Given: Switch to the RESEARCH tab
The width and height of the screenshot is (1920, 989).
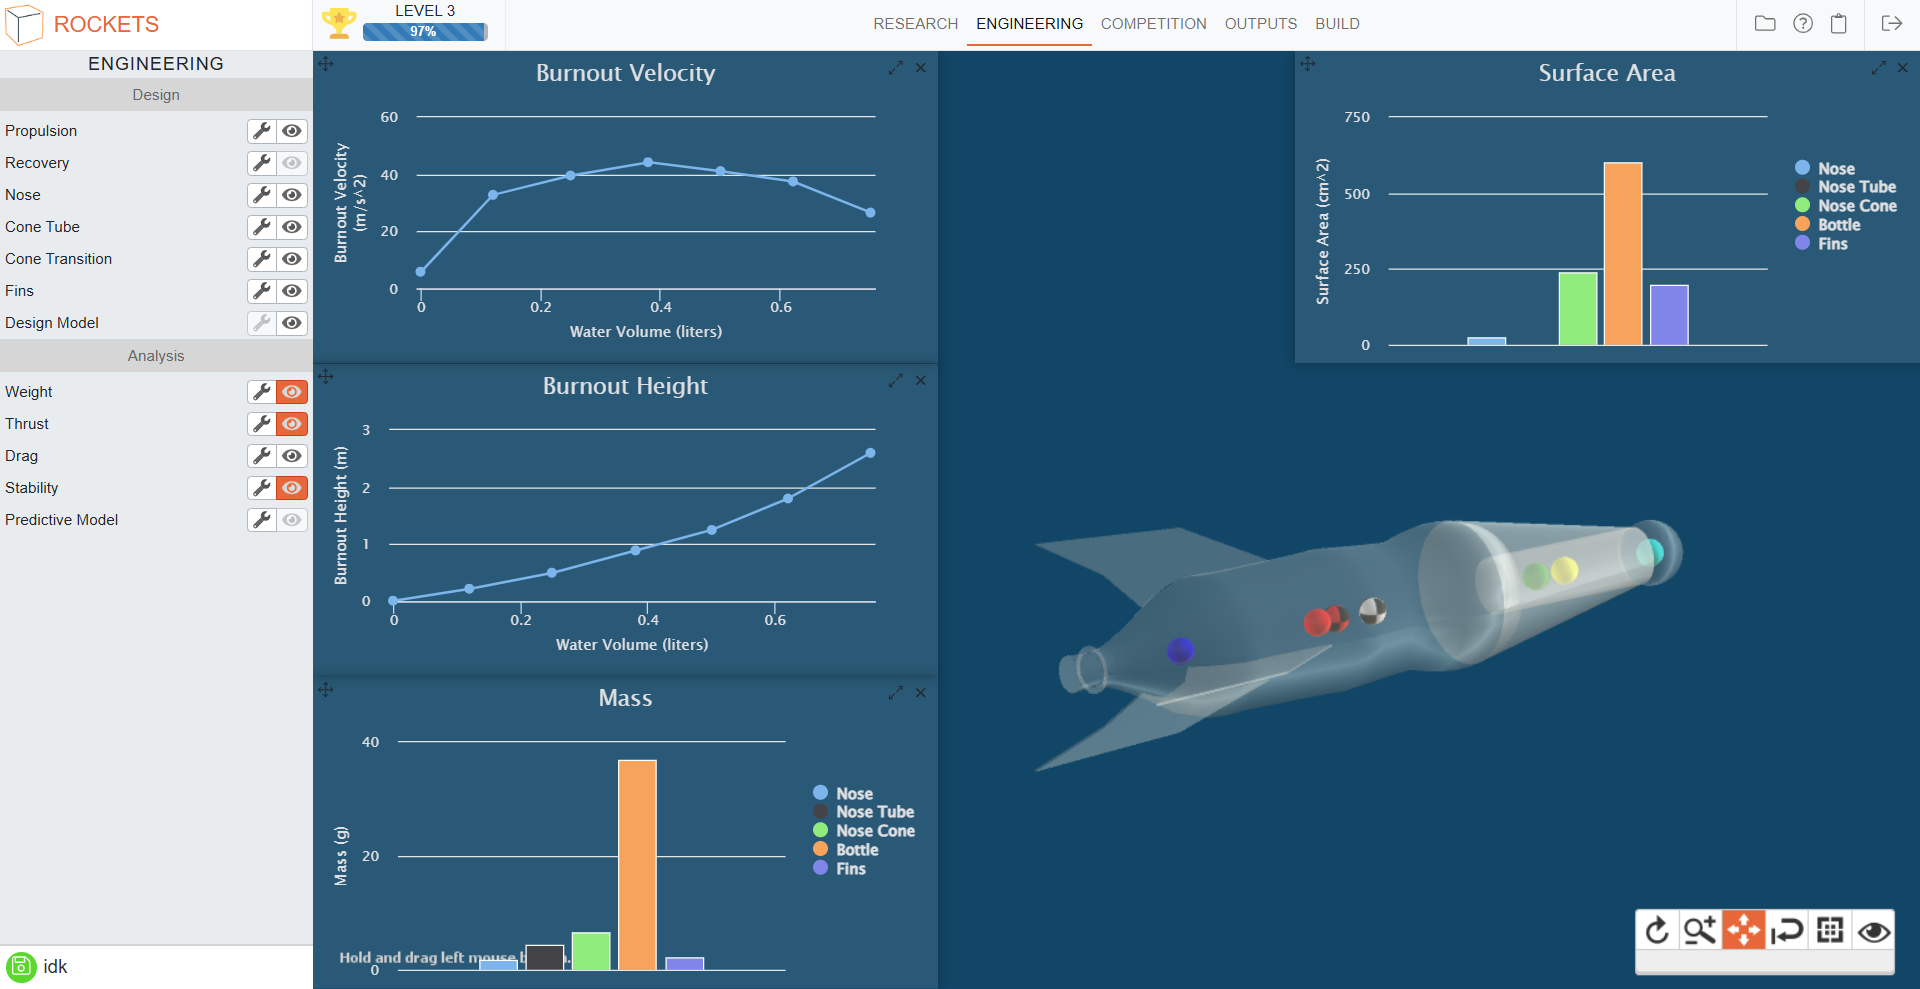Looking at the screenshot, I should point(915,24).
